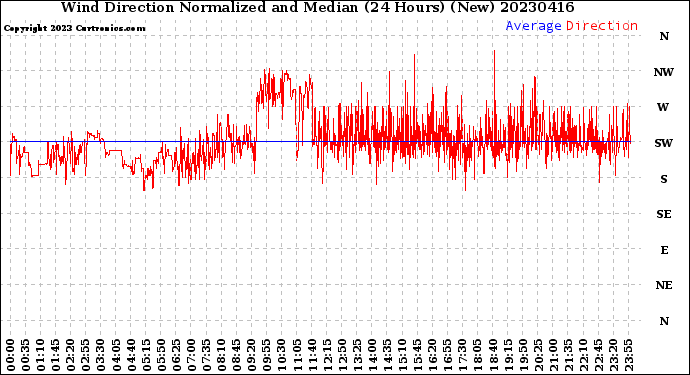Click the 04:05 time axis label
Screen dimensions: 690x375
pyautogui.click(x=116, y=356)
